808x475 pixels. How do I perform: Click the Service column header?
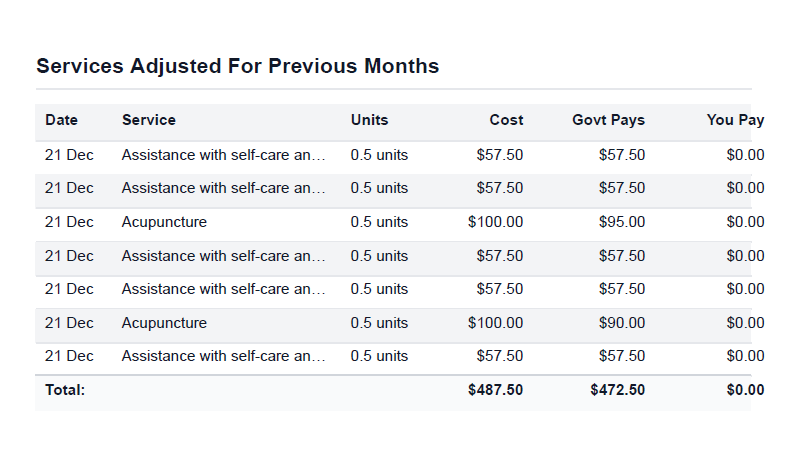(148, 120)
